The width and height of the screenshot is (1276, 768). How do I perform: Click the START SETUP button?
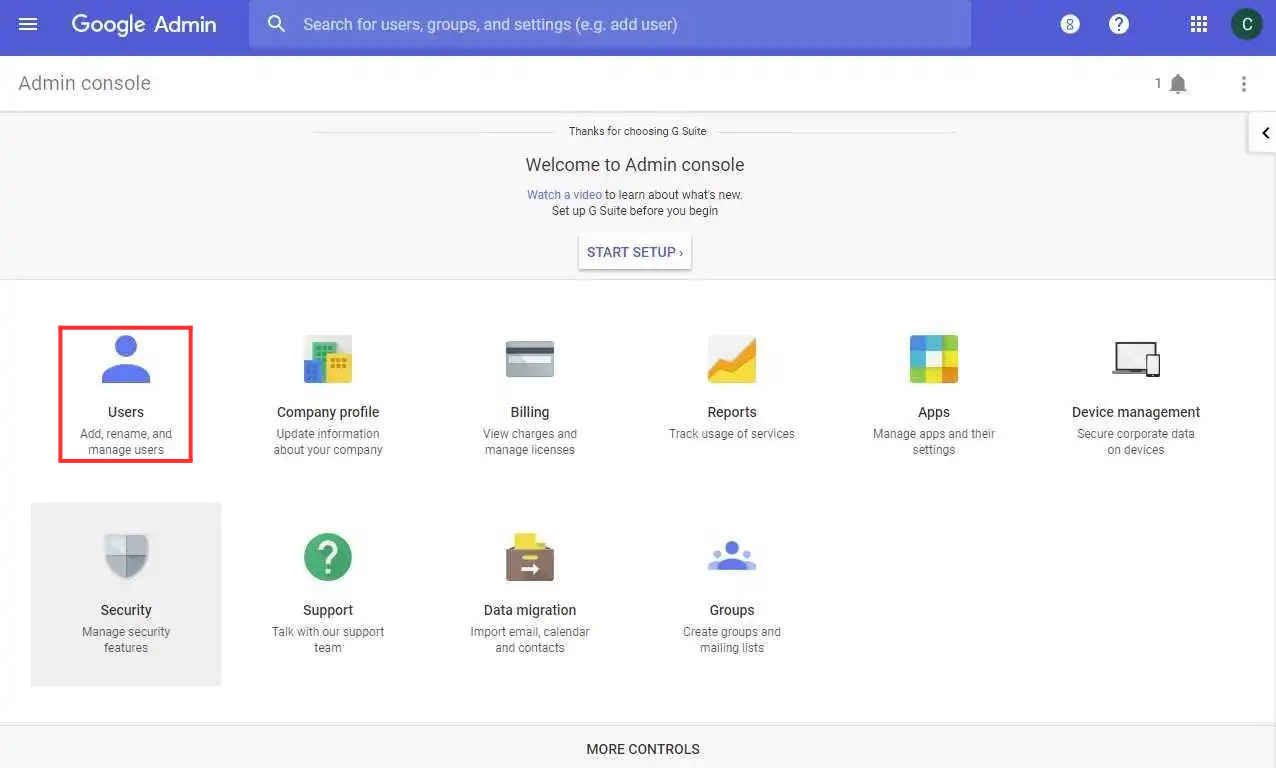coord(635,252)
